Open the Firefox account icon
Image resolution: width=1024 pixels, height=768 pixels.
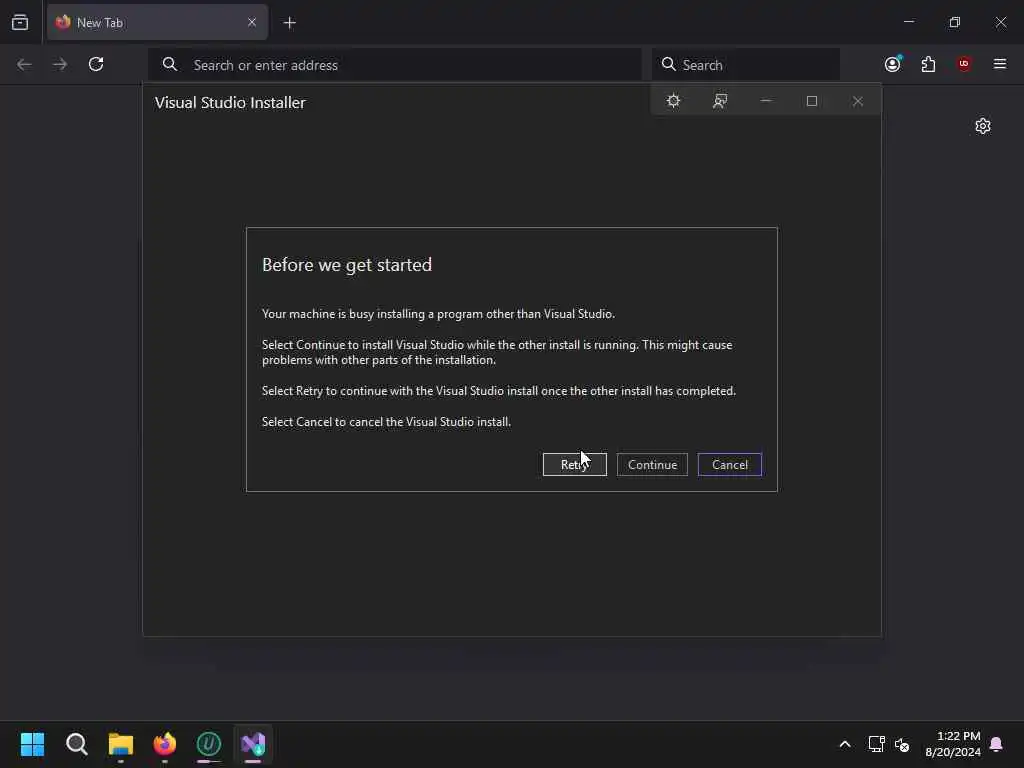coord(893,64)
